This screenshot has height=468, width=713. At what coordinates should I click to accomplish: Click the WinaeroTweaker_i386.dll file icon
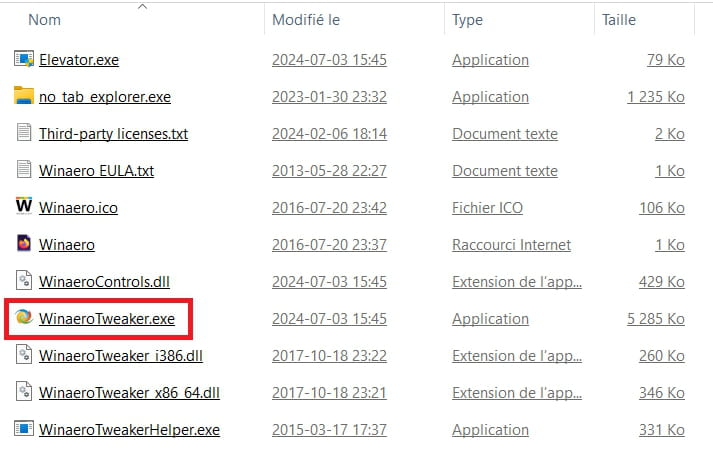24,354
